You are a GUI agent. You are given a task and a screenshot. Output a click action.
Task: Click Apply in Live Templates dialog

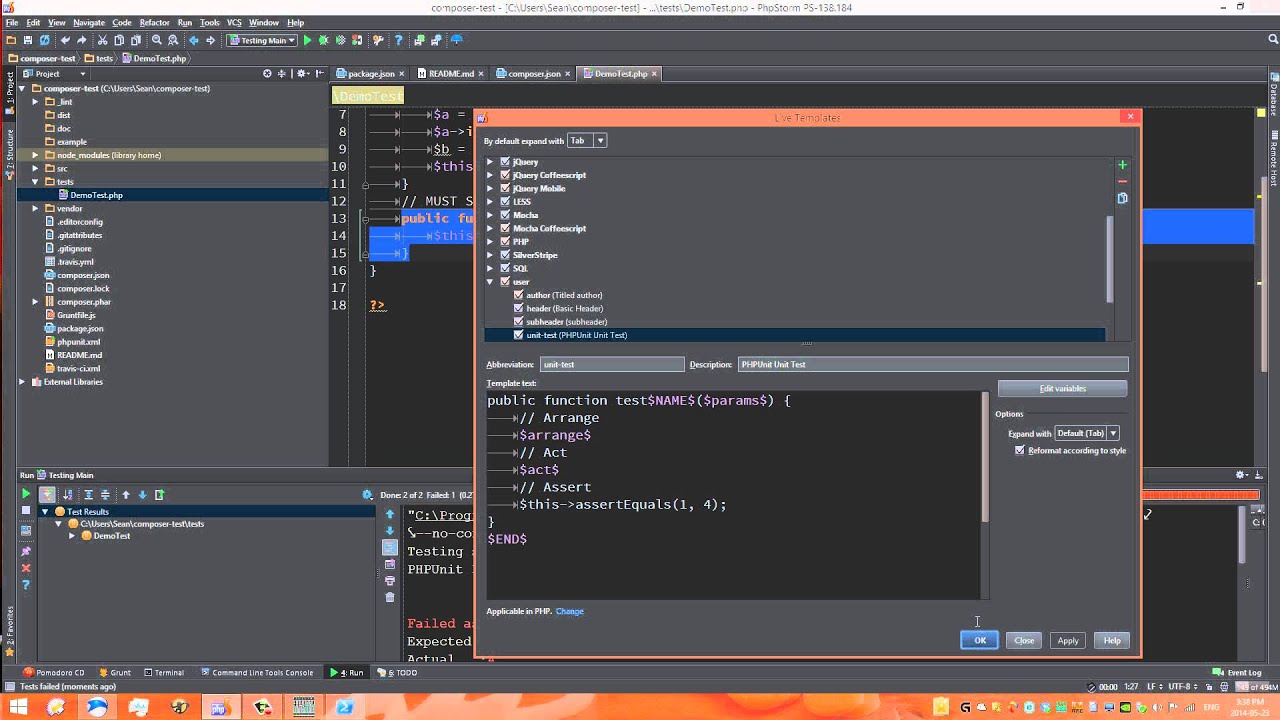coord(1068,640)
